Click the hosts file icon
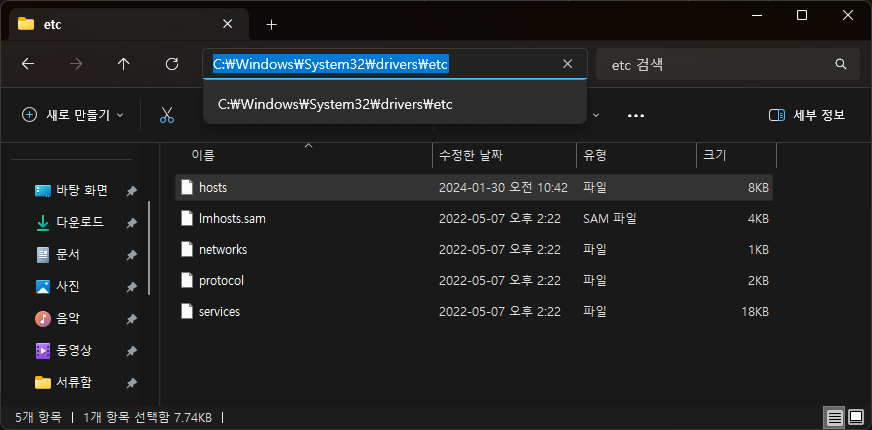 [187, 187]
